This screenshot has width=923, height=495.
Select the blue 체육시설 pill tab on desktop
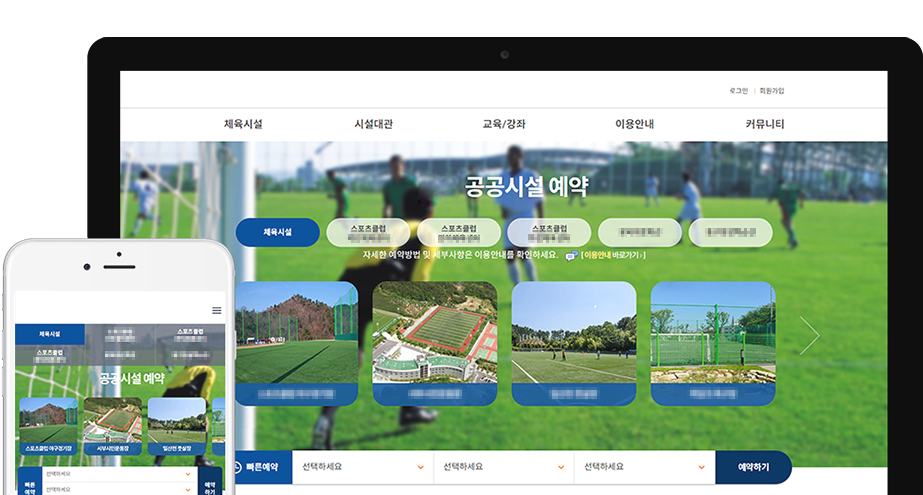(278, 232)
